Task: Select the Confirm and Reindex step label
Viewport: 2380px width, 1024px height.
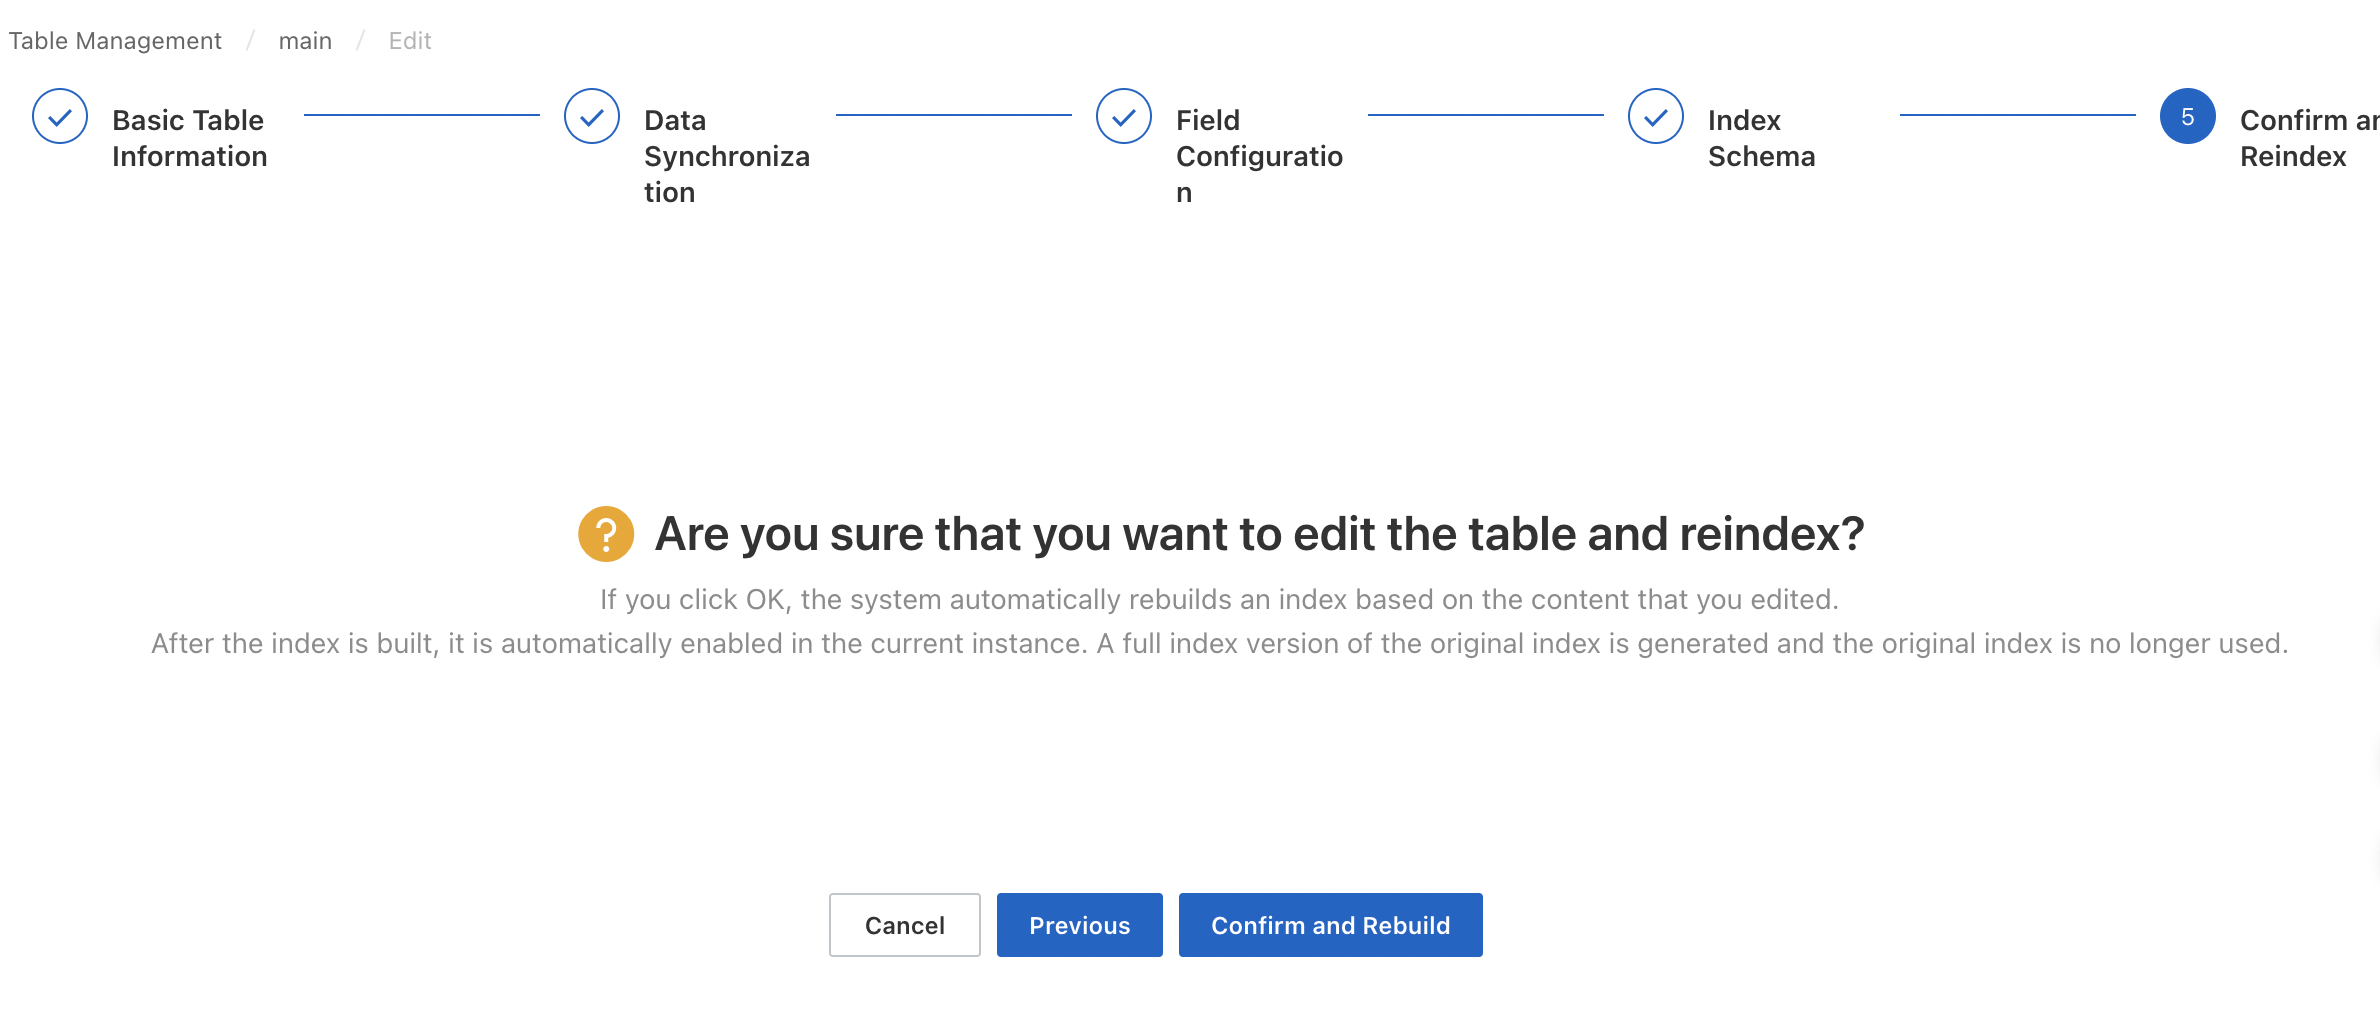Action: (x=2306, y=138)
